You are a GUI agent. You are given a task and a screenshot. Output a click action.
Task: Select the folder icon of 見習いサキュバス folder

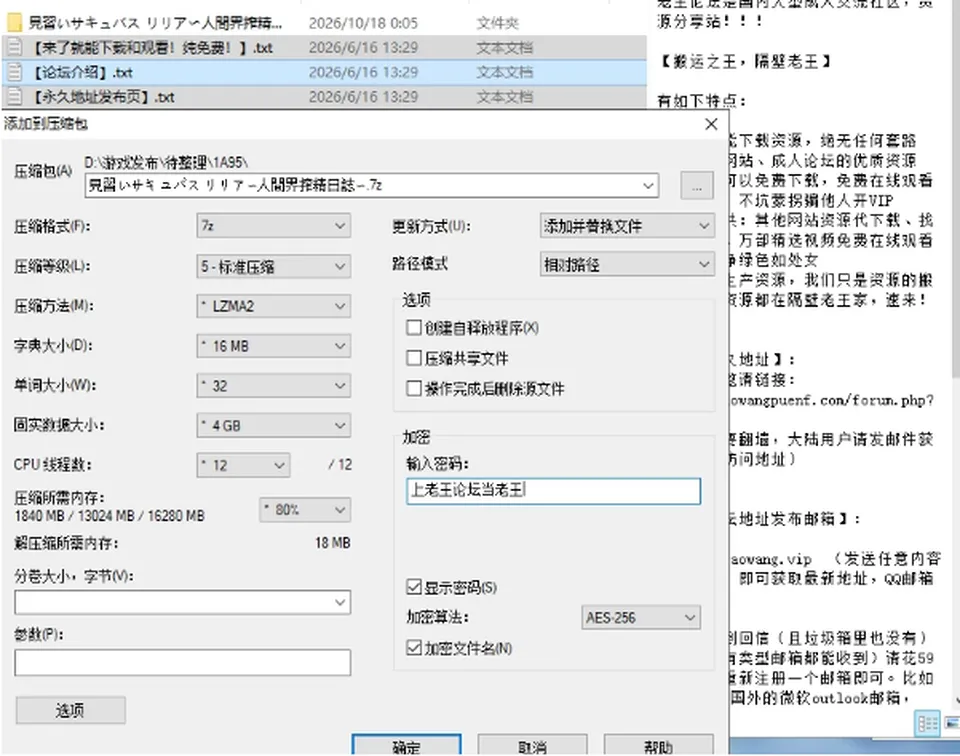click(14, 23)
